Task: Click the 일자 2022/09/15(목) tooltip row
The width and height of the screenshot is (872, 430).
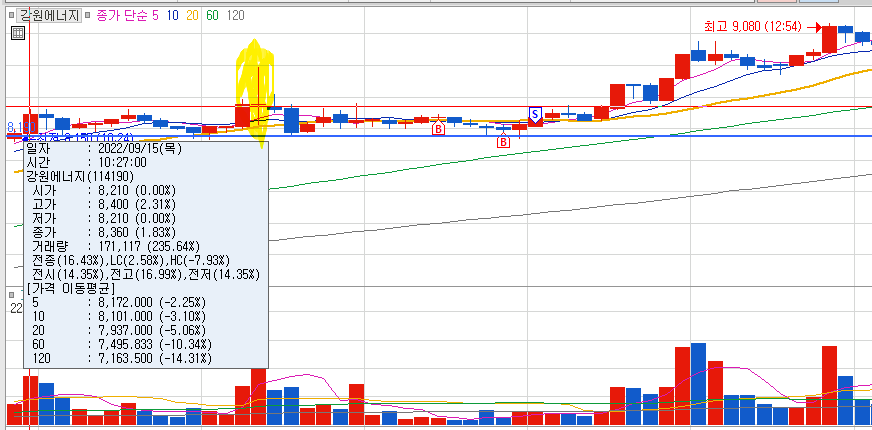Action: (105, 149)
